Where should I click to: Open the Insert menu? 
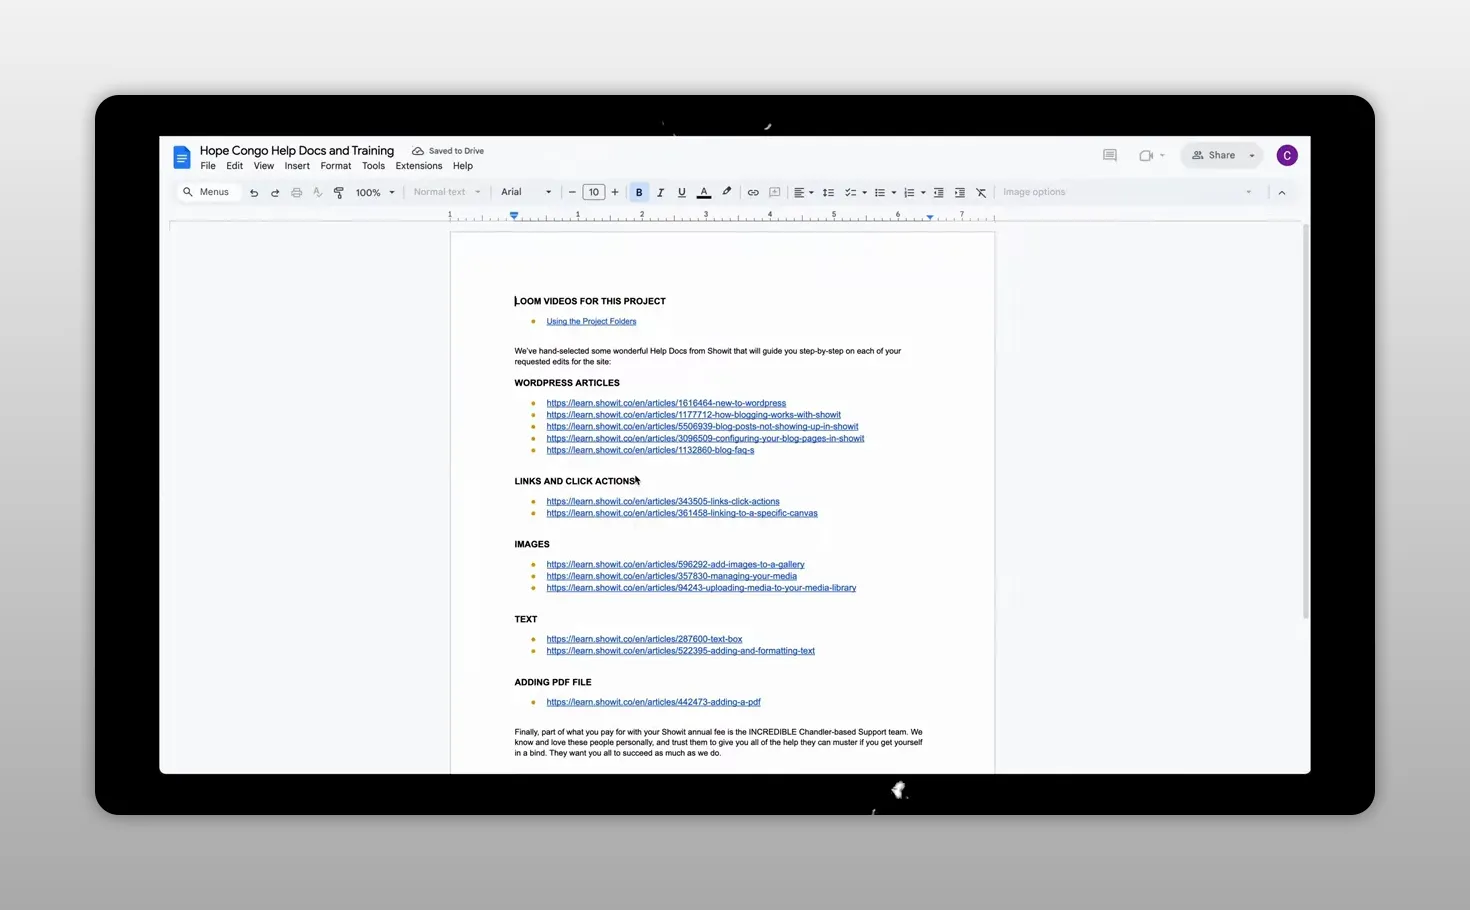(x=297, y=166)
